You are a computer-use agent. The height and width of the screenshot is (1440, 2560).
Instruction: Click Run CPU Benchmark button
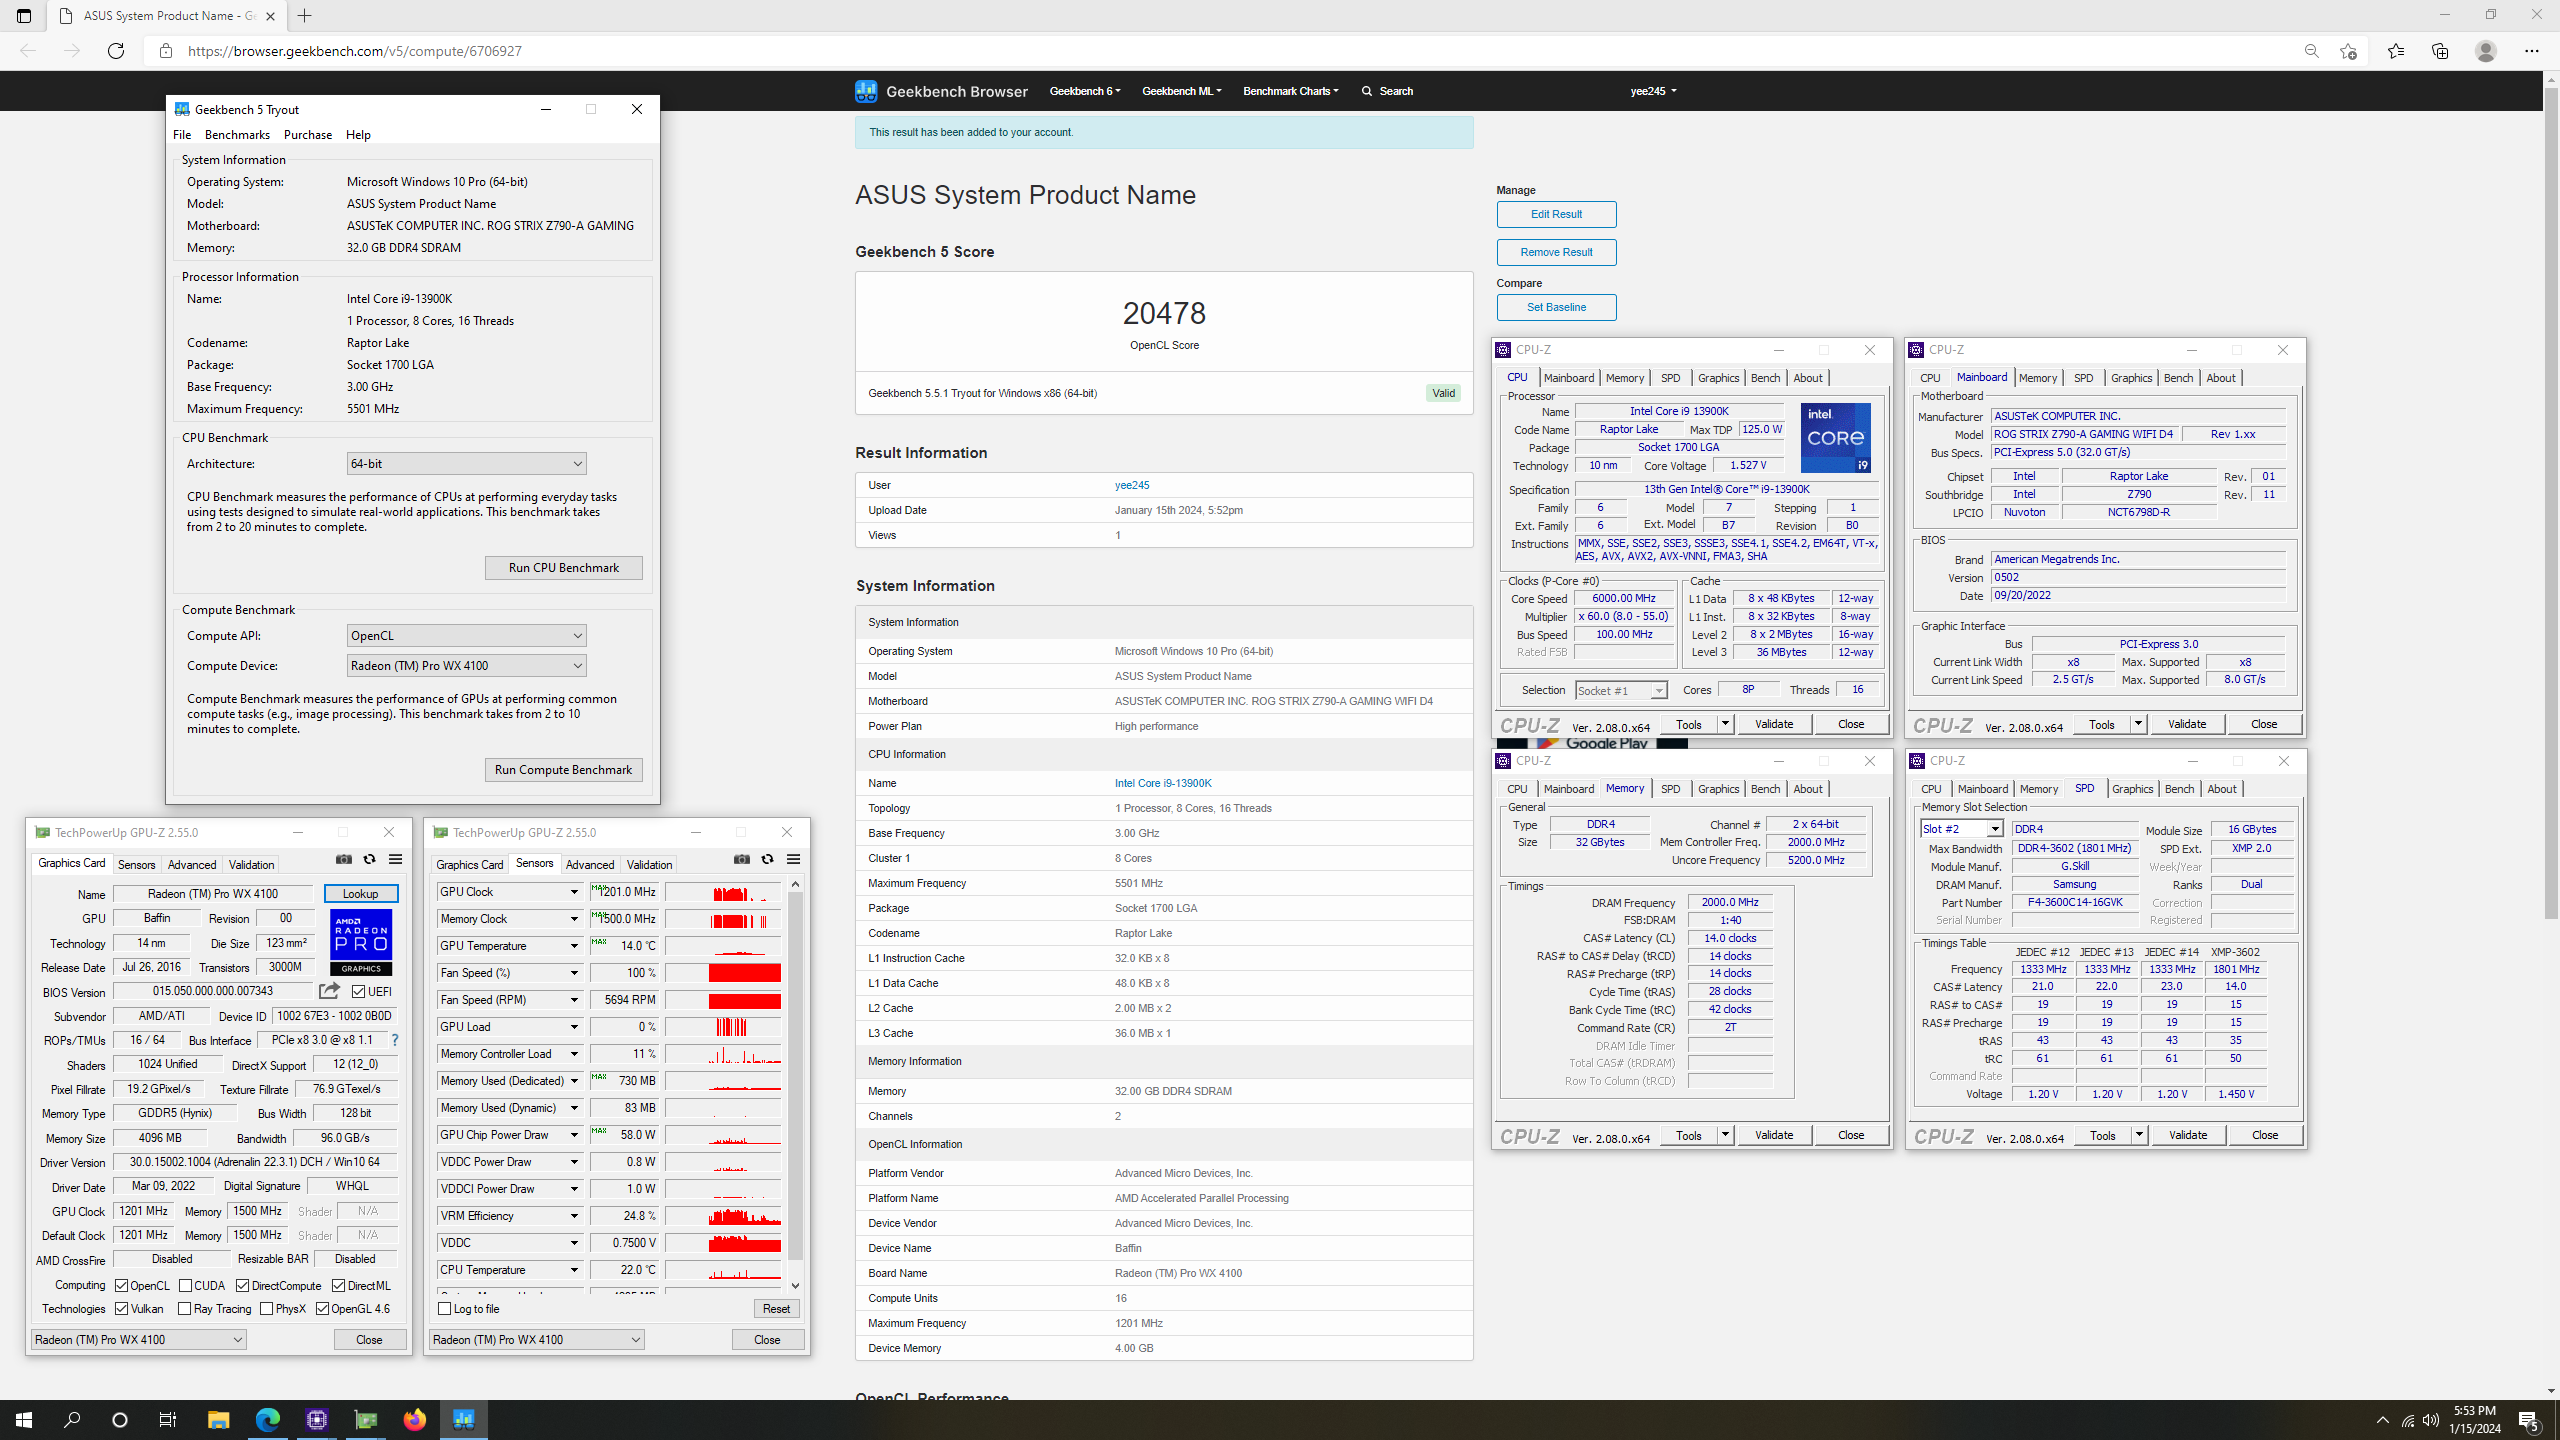(x=564, y=568)
